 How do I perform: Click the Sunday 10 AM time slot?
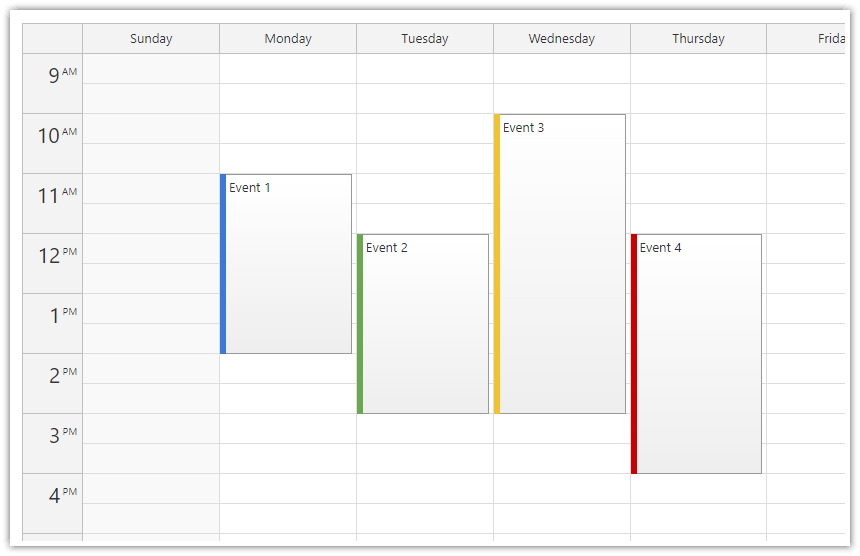[151, 129]
